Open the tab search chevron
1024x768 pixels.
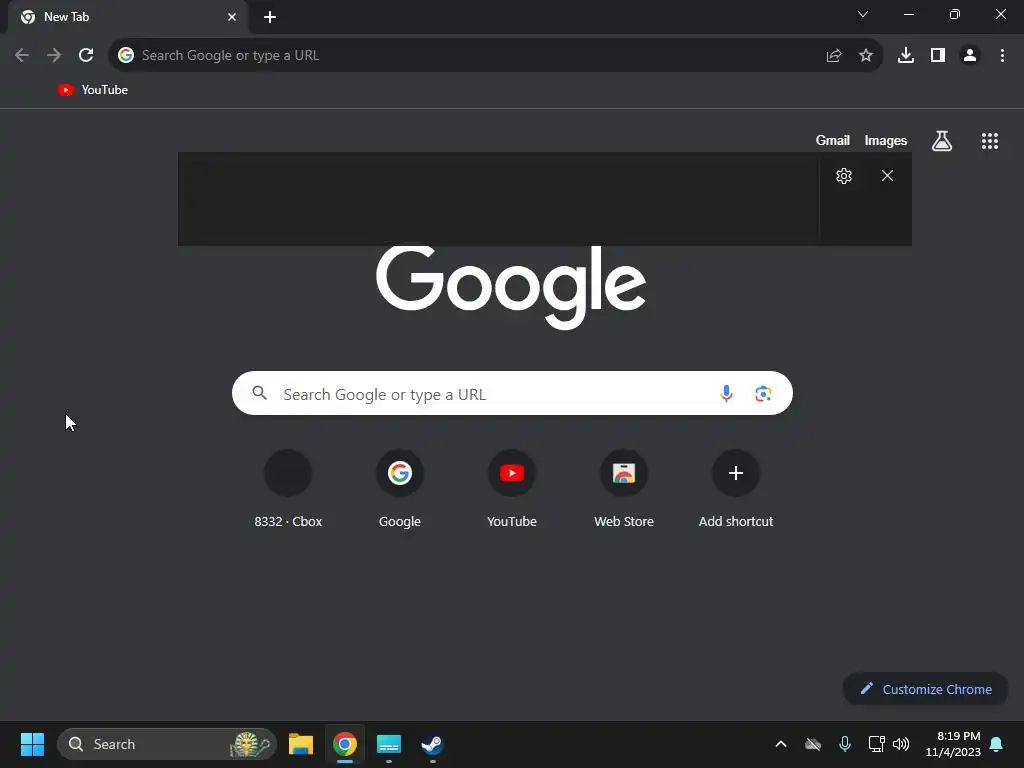point(863,14)
